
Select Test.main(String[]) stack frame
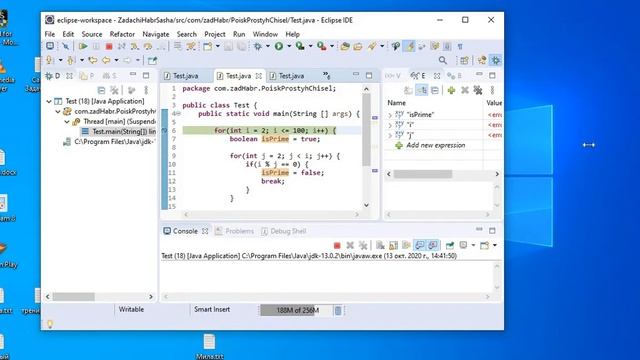[x=119, y=131]
